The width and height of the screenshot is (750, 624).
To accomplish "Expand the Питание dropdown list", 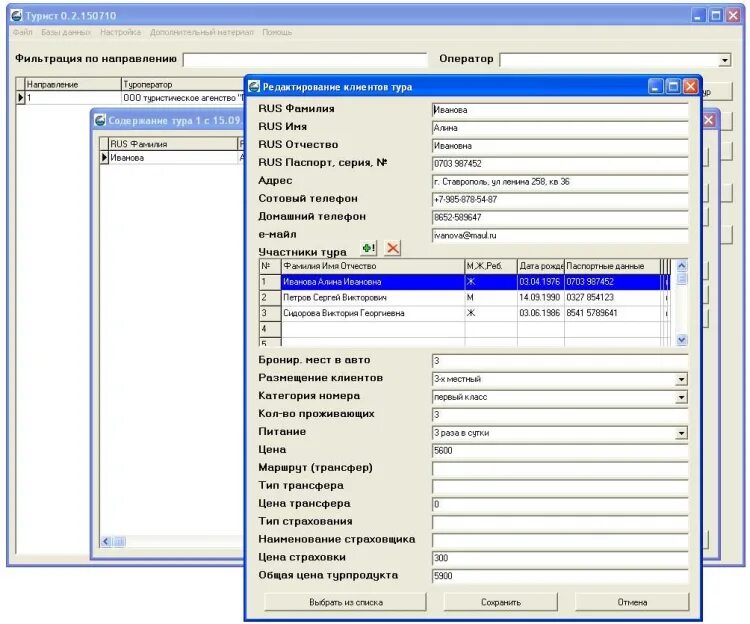I will pos(681,434).
